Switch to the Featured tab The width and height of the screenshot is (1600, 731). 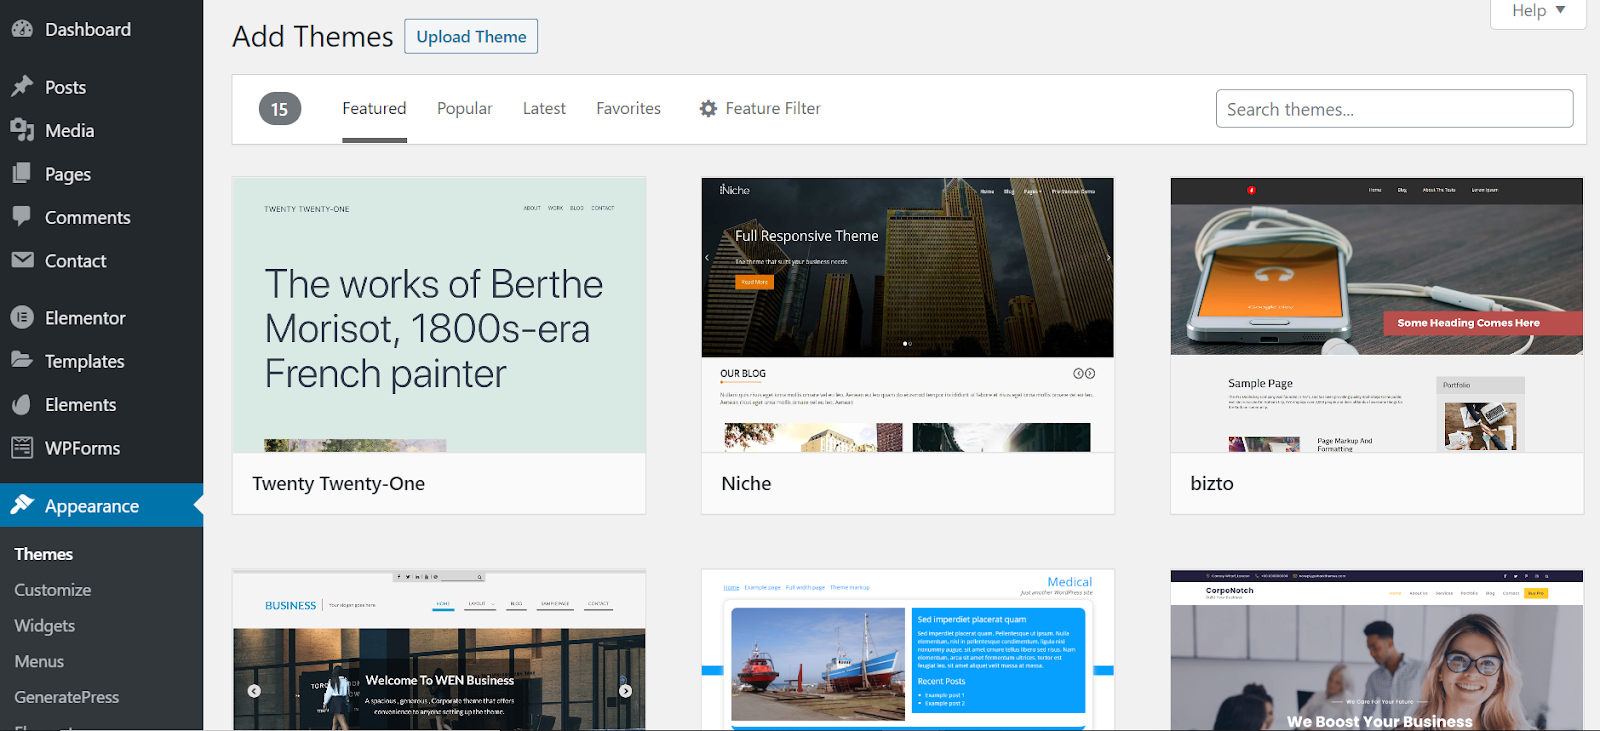click(x=374, y=108)
